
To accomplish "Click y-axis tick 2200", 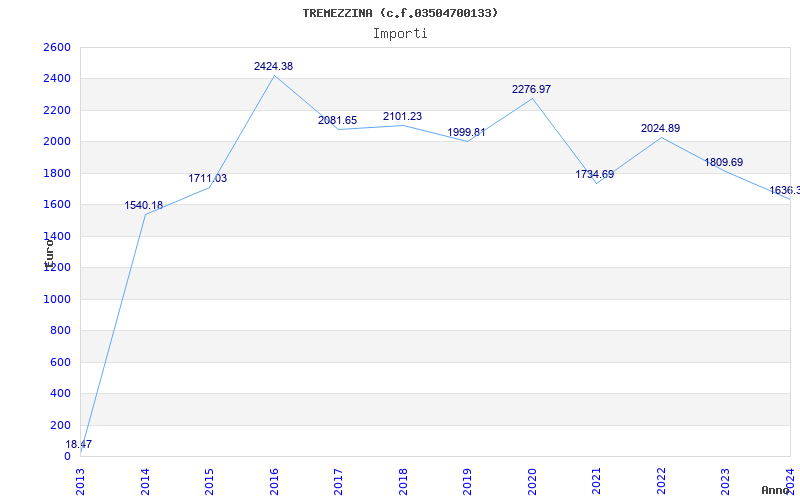I will coord(57,110).
